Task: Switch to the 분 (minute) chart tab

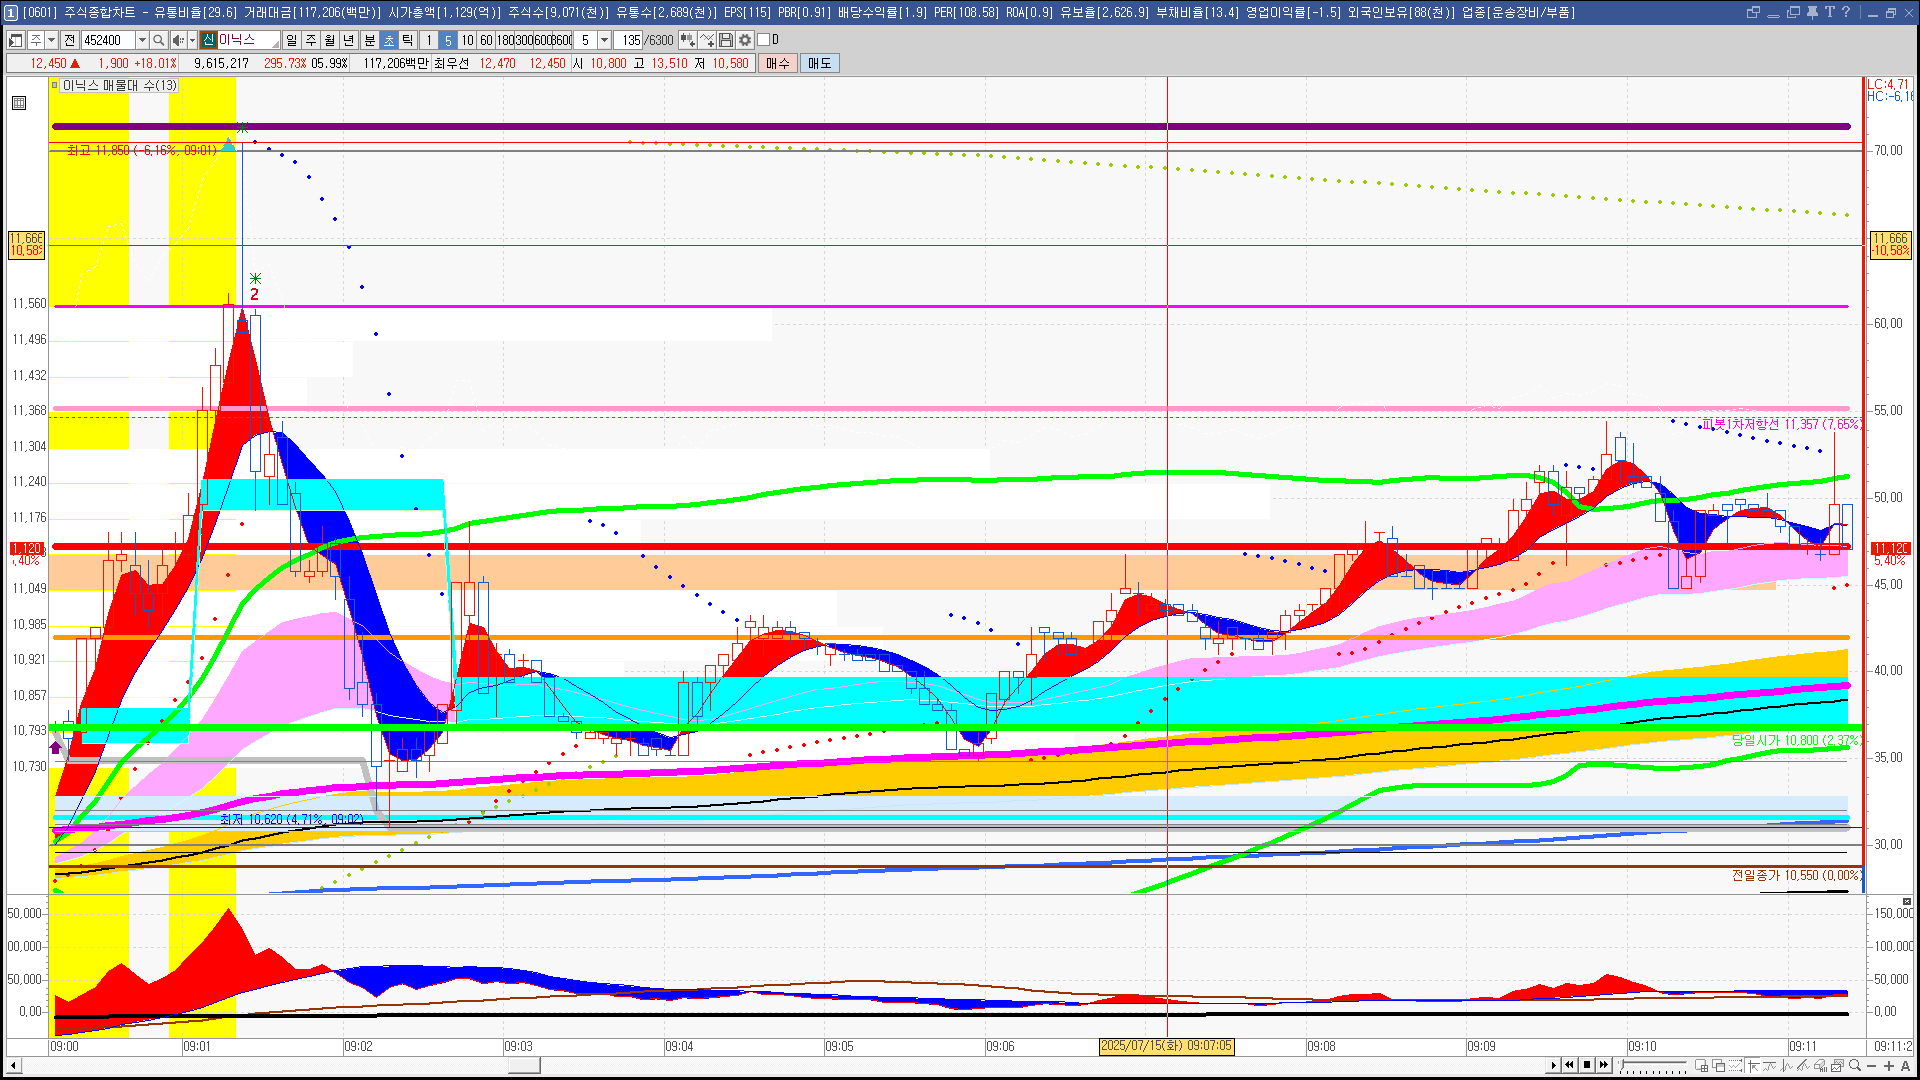Action: click(369, 40)
